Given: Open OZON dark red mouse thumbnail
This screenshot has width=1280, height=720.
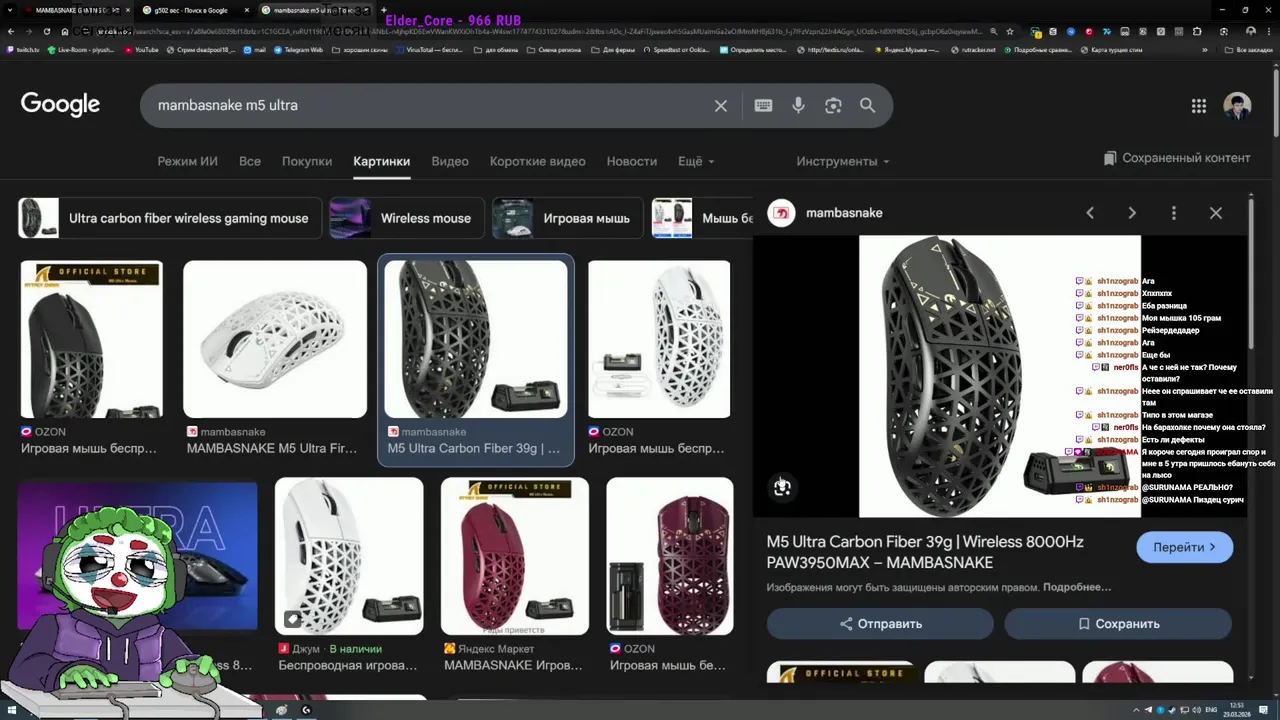Looking at the screenshot, I should [670, 556].
